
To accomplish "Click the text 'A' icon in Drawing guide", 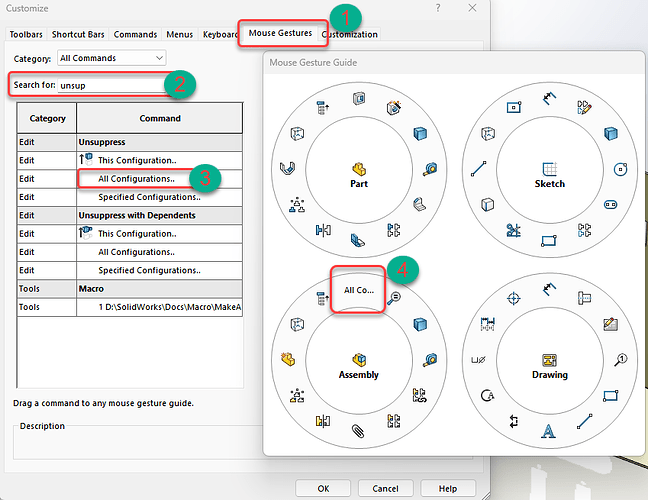I will coord(549,433).
